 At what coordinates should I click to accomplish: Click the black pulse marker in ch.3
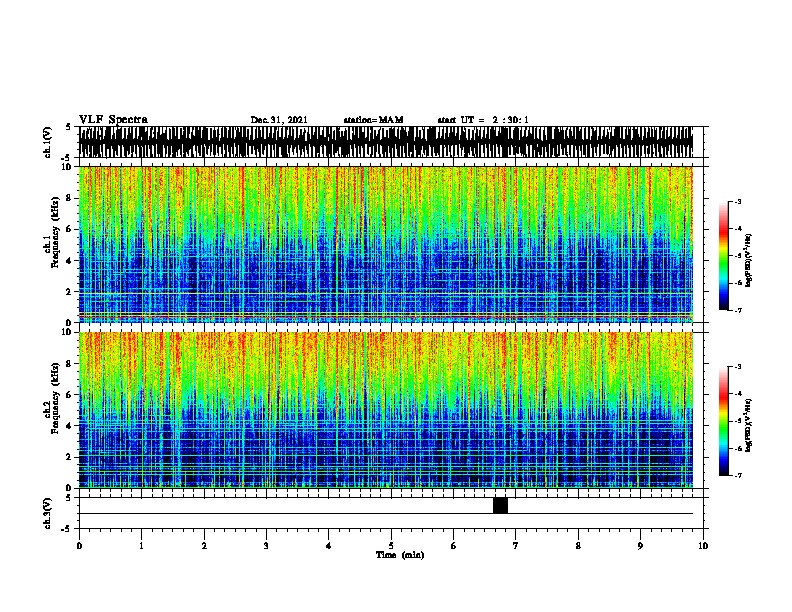point(500,505)
